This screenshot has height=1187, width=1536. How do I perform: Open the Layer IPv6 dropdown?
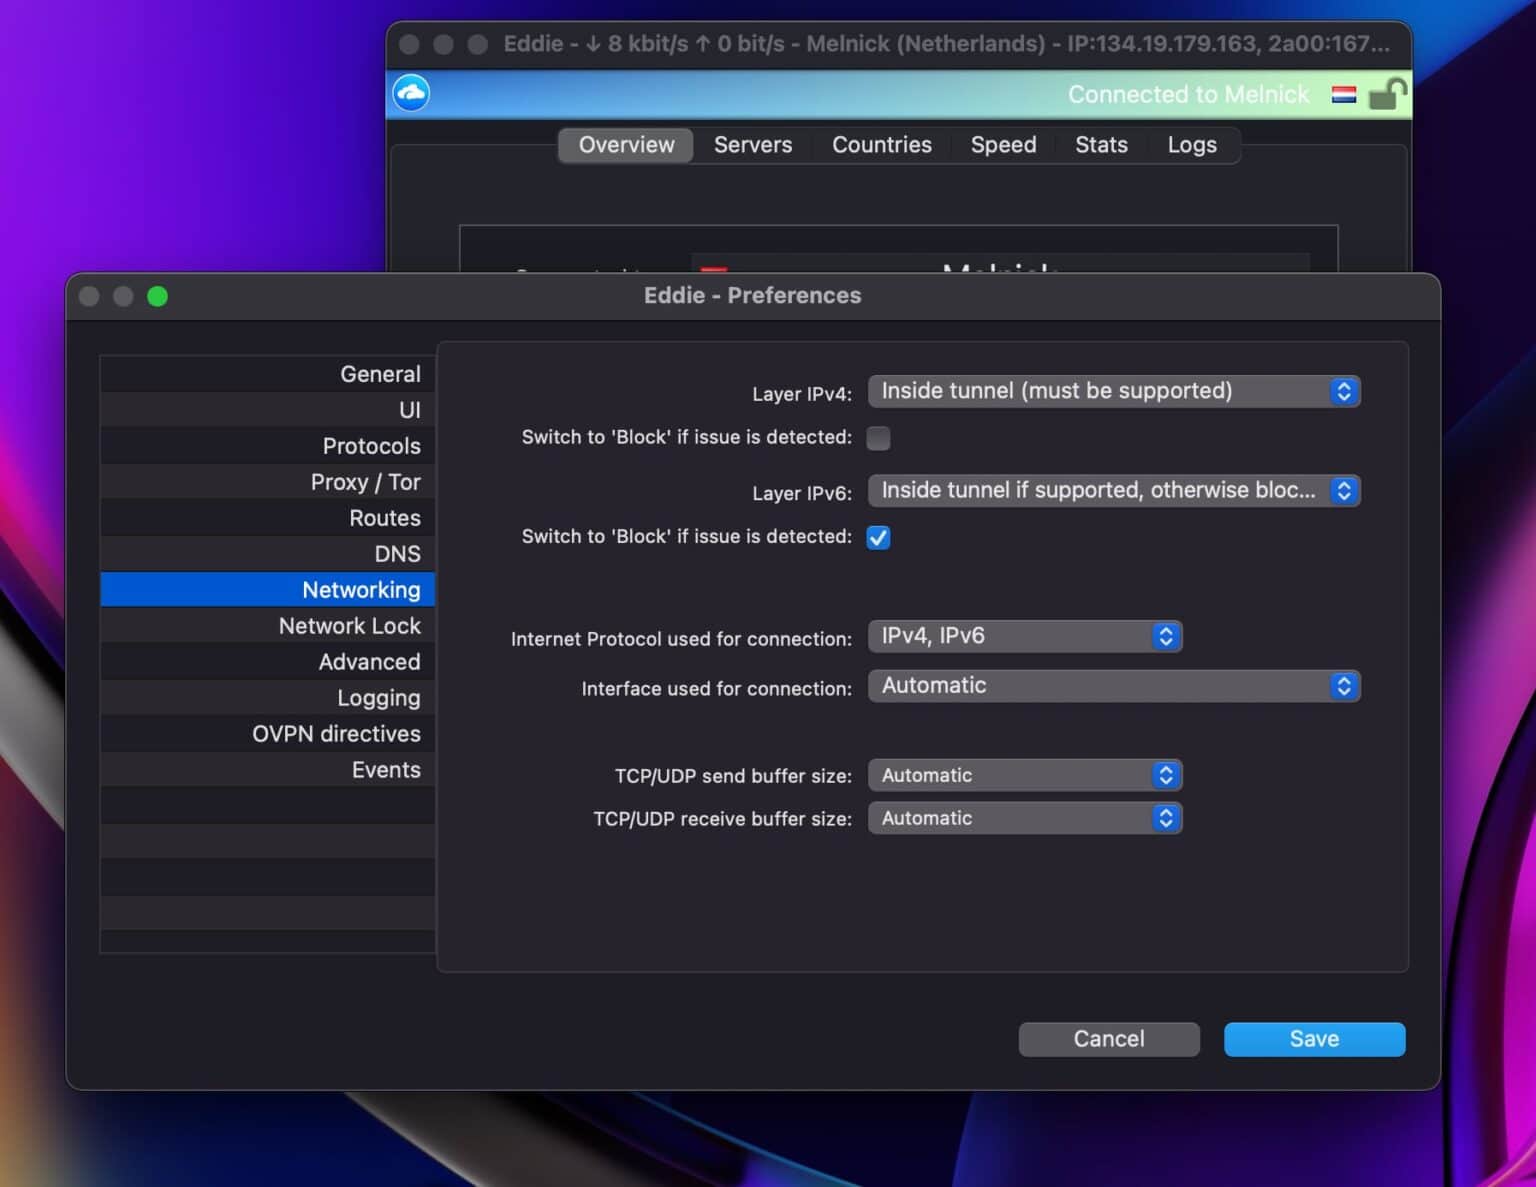tap(1114, 490)
